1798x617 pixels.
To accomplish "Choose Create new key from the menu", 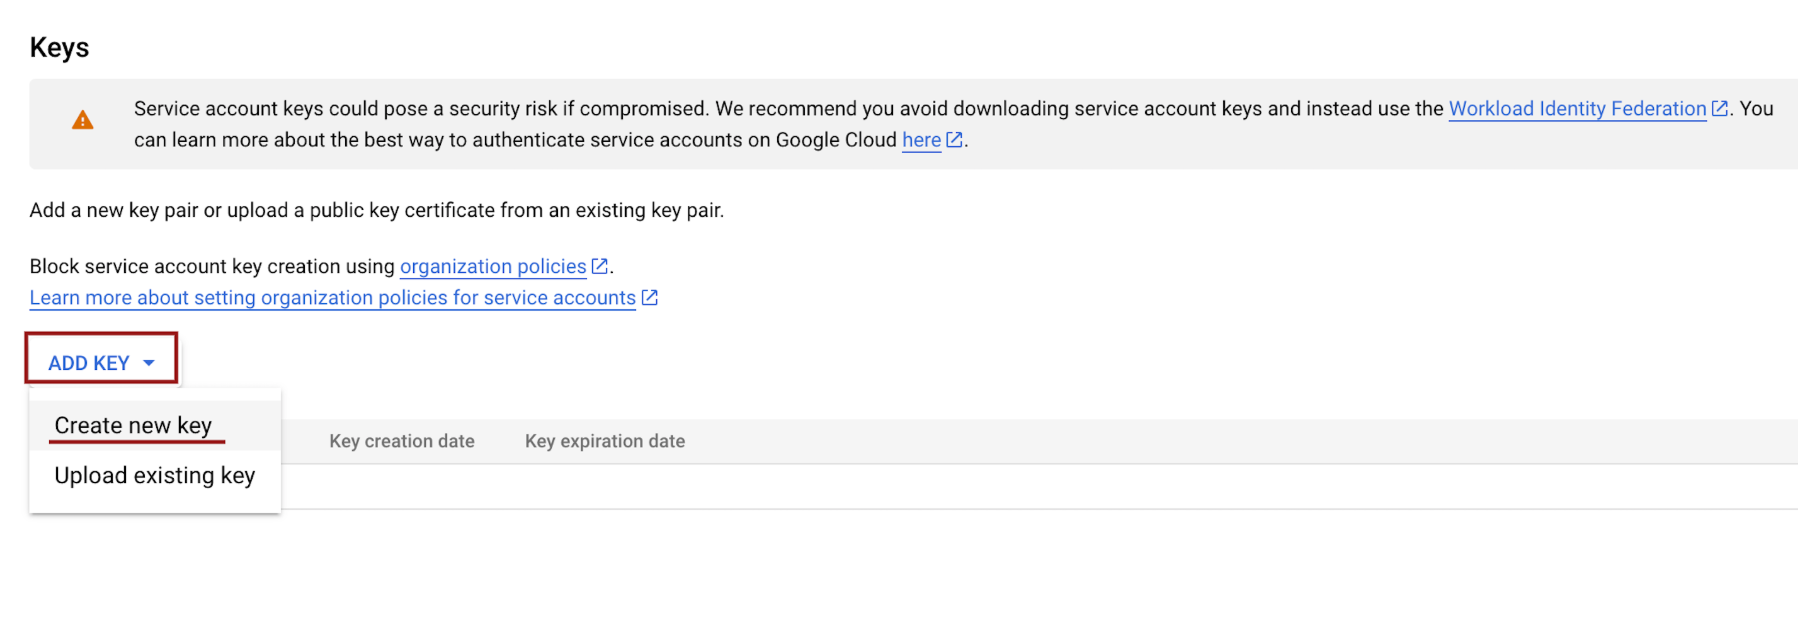I will click(133, 426).
